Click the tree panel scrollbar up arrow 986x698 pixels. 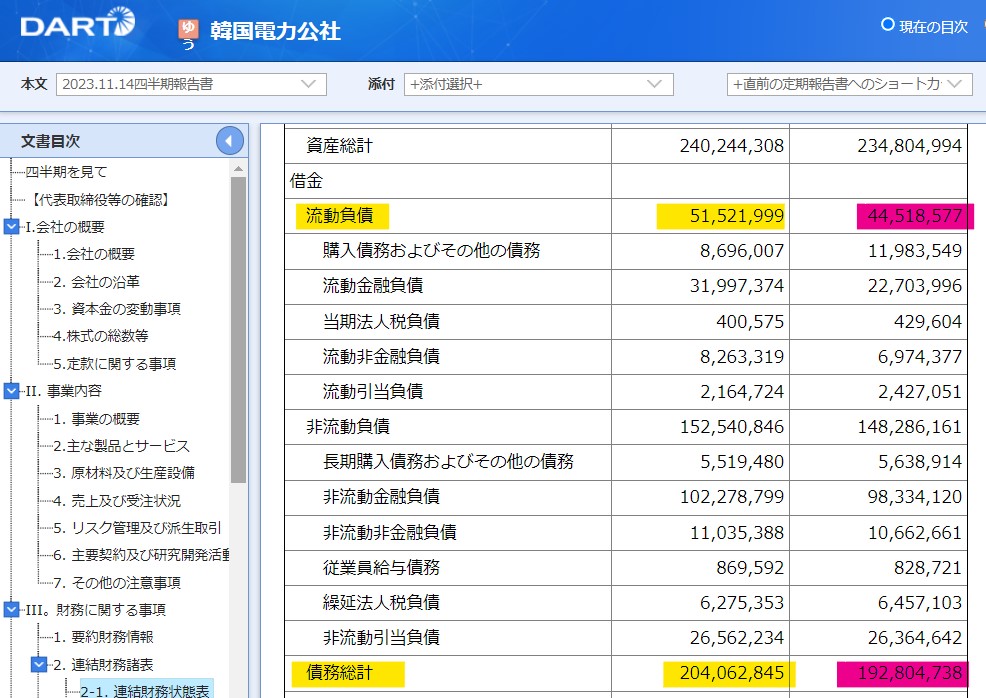[x=238, y=169]
